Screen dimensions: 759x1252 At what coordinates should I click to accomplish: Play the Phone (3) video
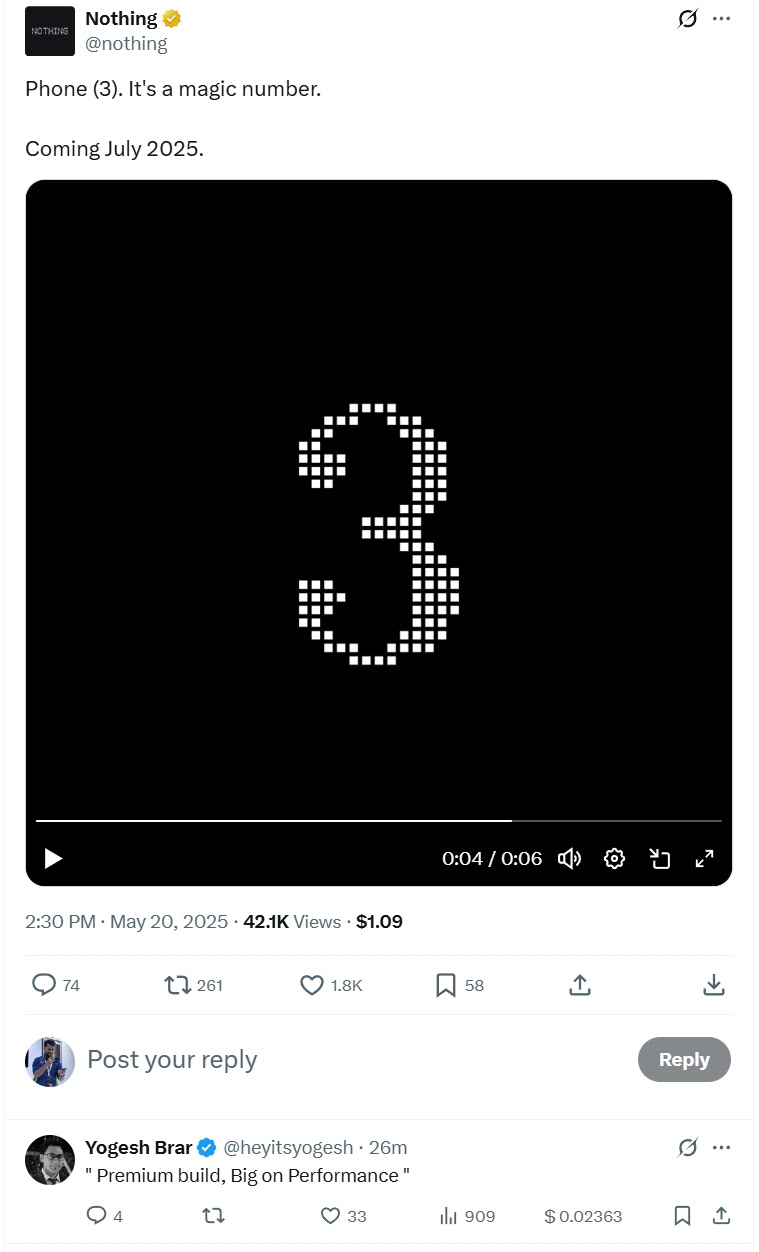(x=54, y=858)
